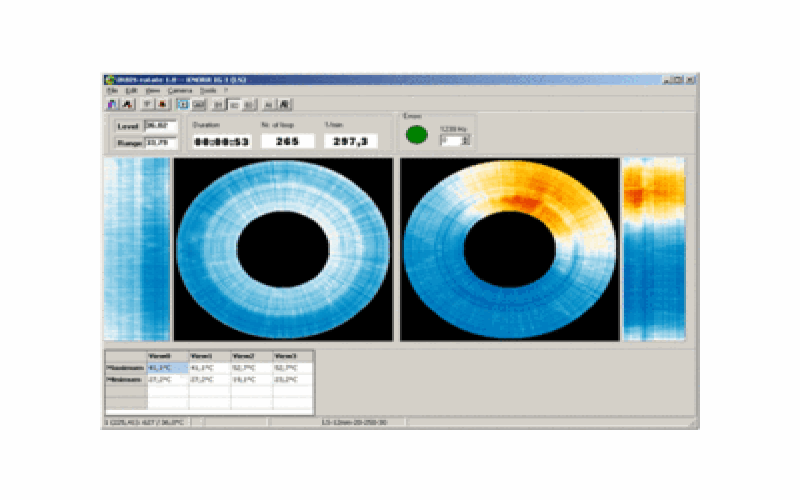
Task: Increase the Hz value with the up arrow
Action: (465, 137)
